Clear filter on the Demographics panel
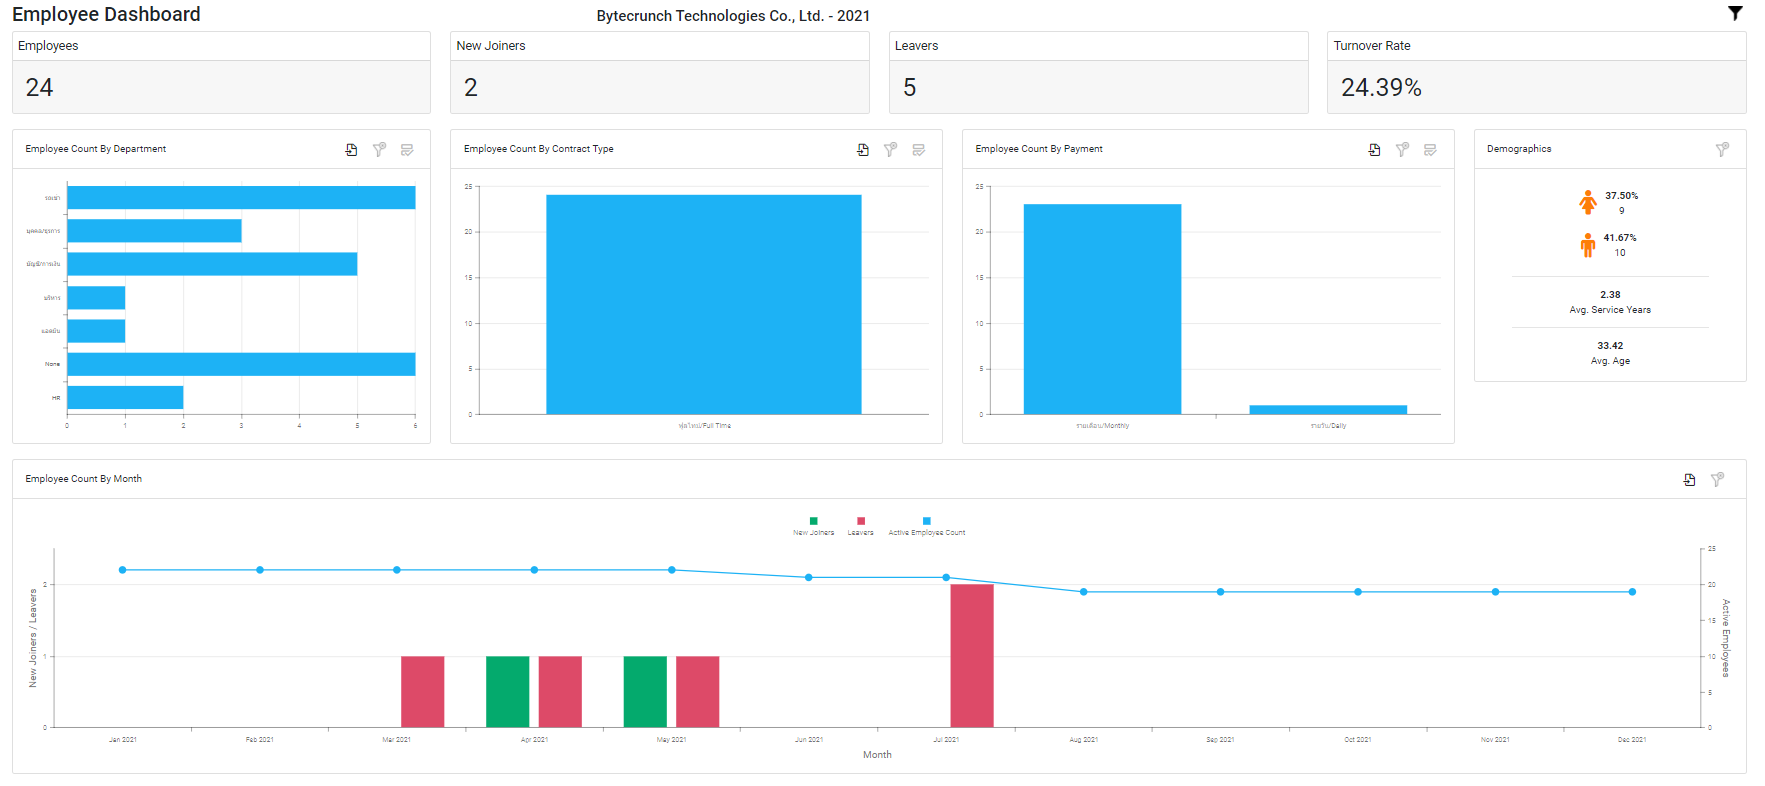The image size is (1765, 786). pyautogui.click(x=1722, y=150)
